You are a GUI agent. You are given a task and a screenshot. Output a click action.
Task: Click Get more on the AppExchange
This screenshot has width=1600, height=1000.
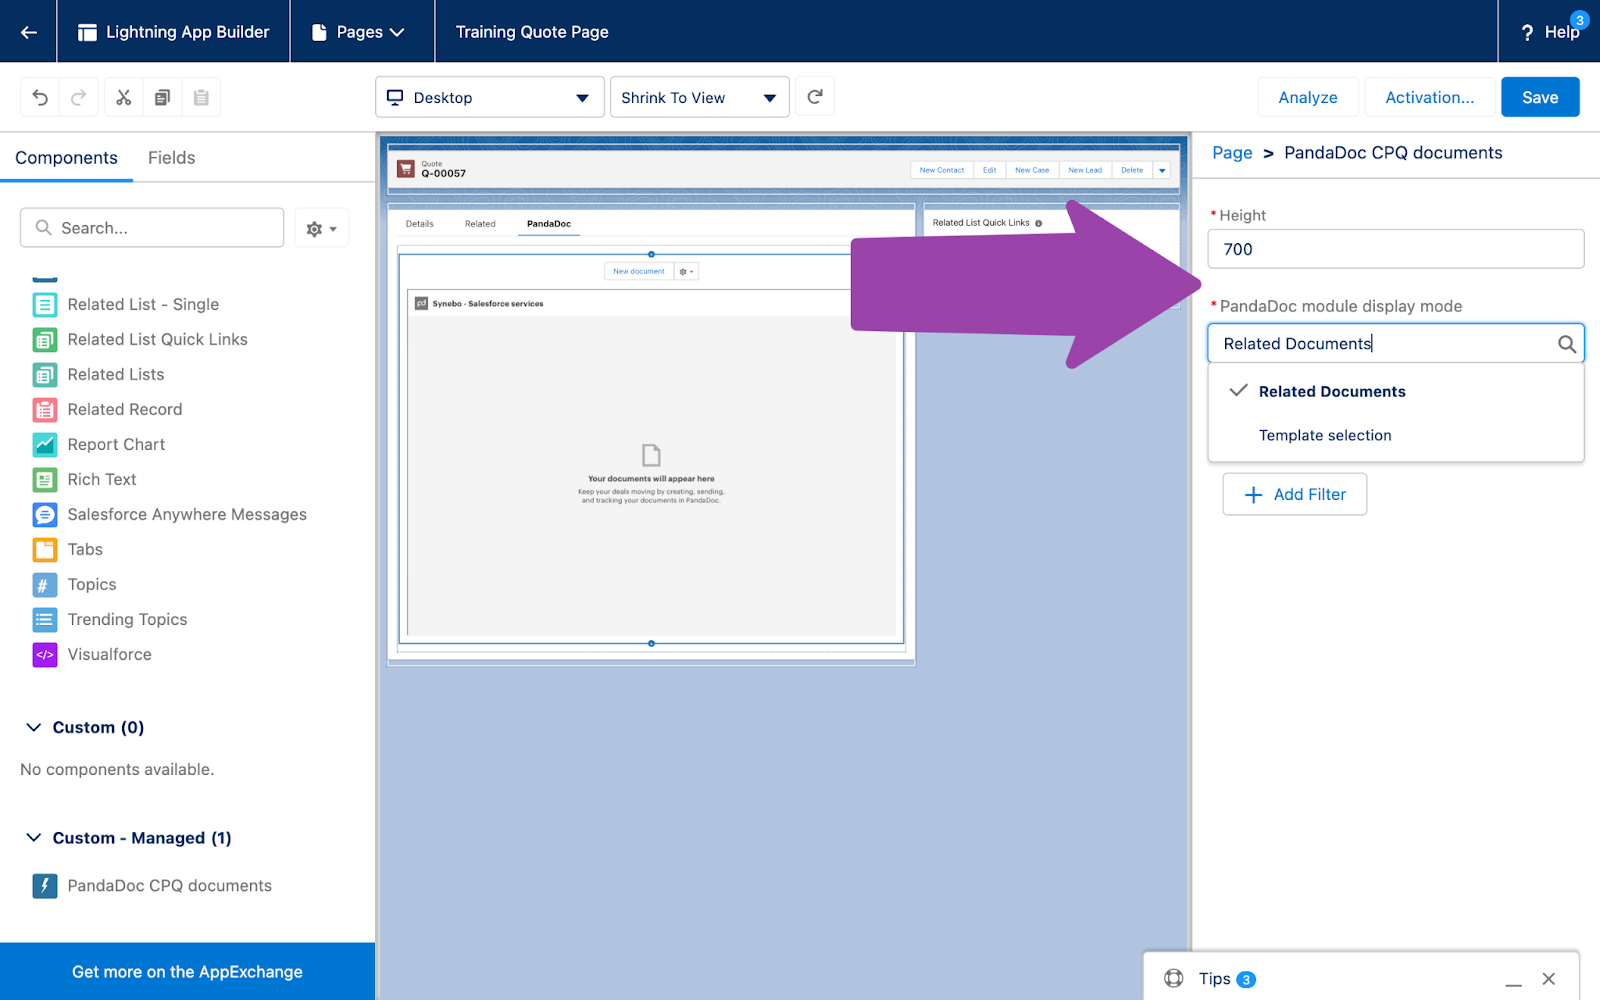click(x=187, y=971)
